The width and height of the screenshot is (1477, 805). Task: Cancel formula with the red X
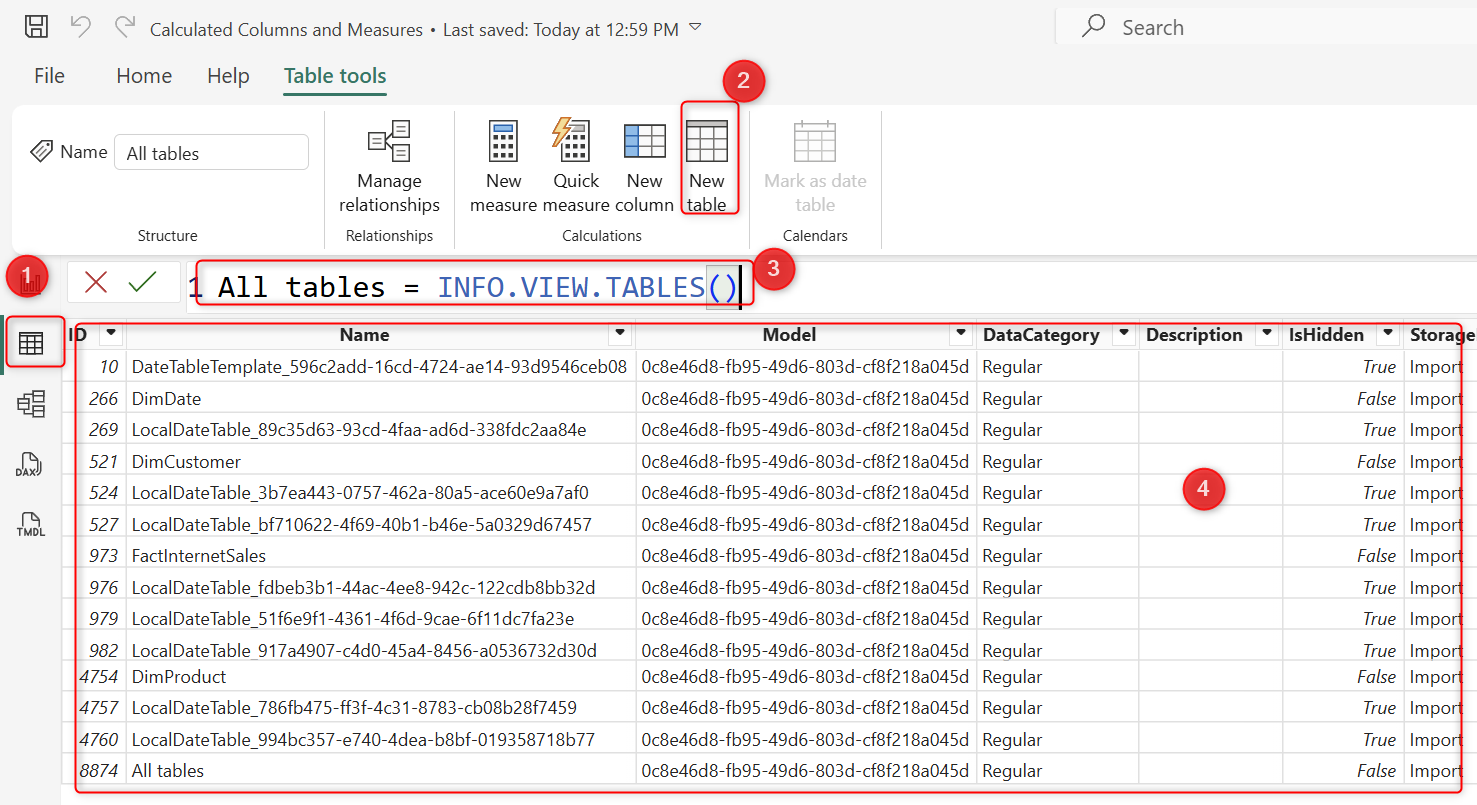(x=96, y=282)
